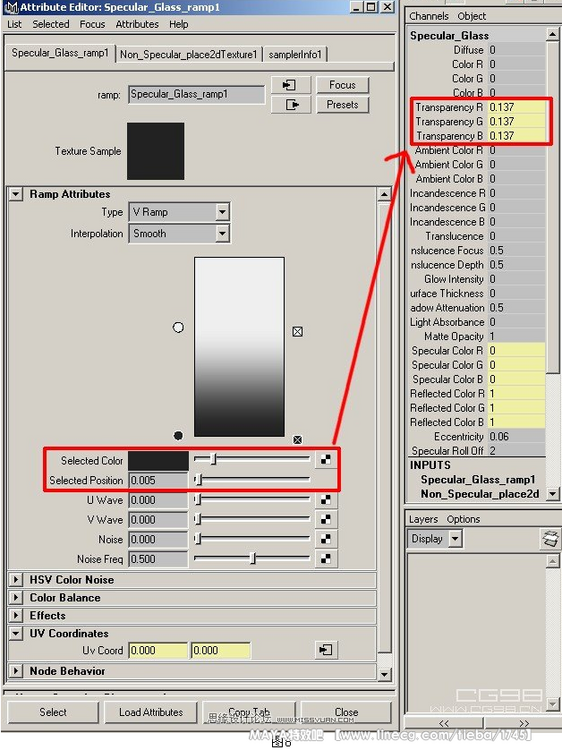Select Non_Specular_place2d input node

click(480, 494)
